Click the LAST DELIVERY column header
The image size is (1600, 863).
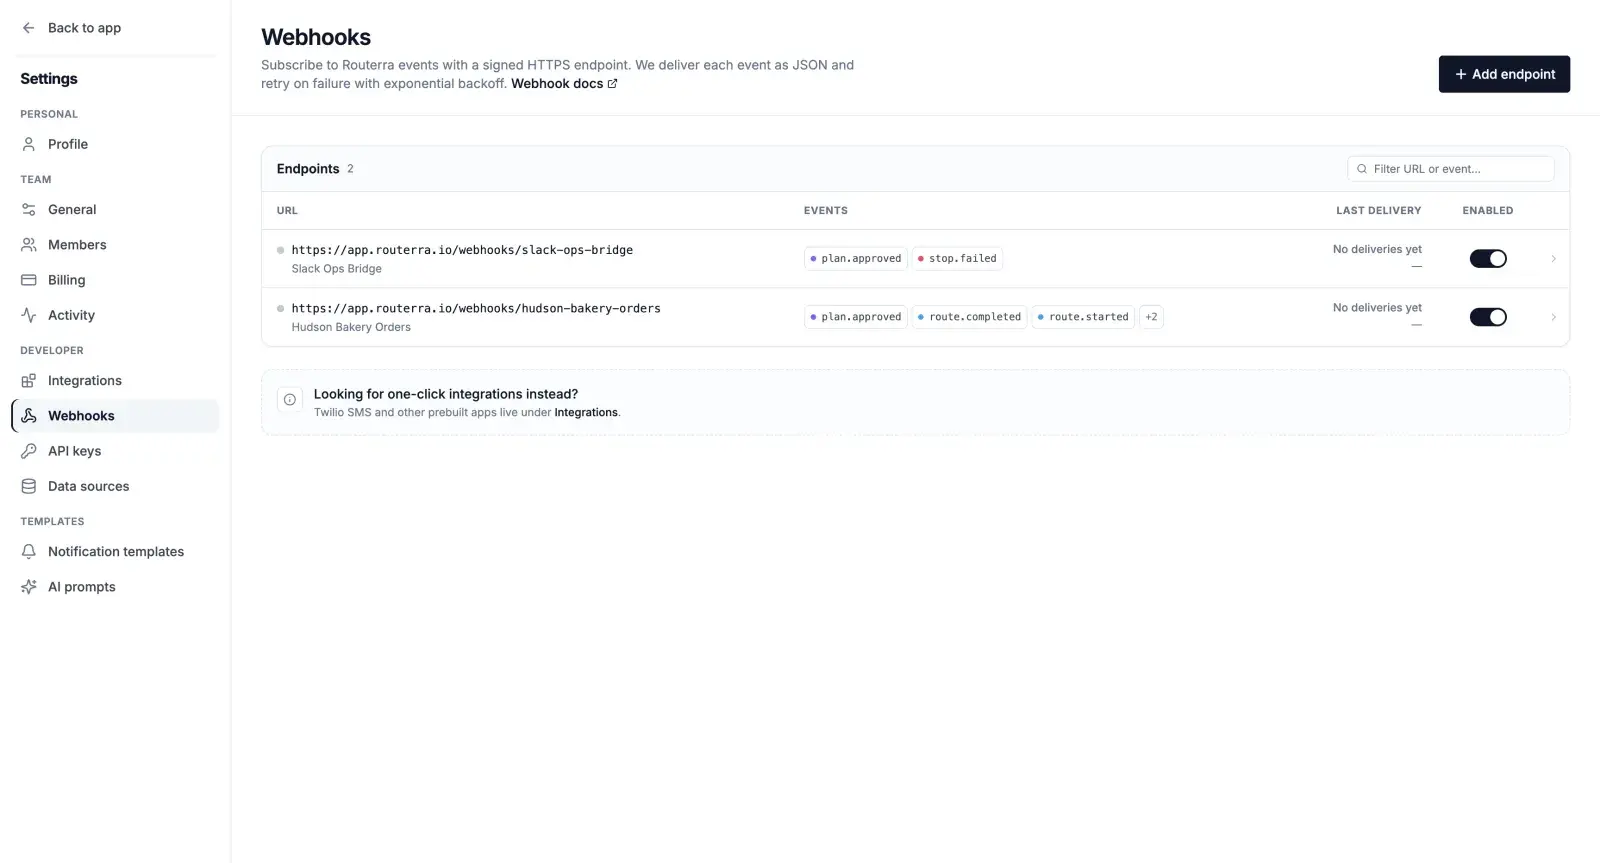click(1378, 211)
